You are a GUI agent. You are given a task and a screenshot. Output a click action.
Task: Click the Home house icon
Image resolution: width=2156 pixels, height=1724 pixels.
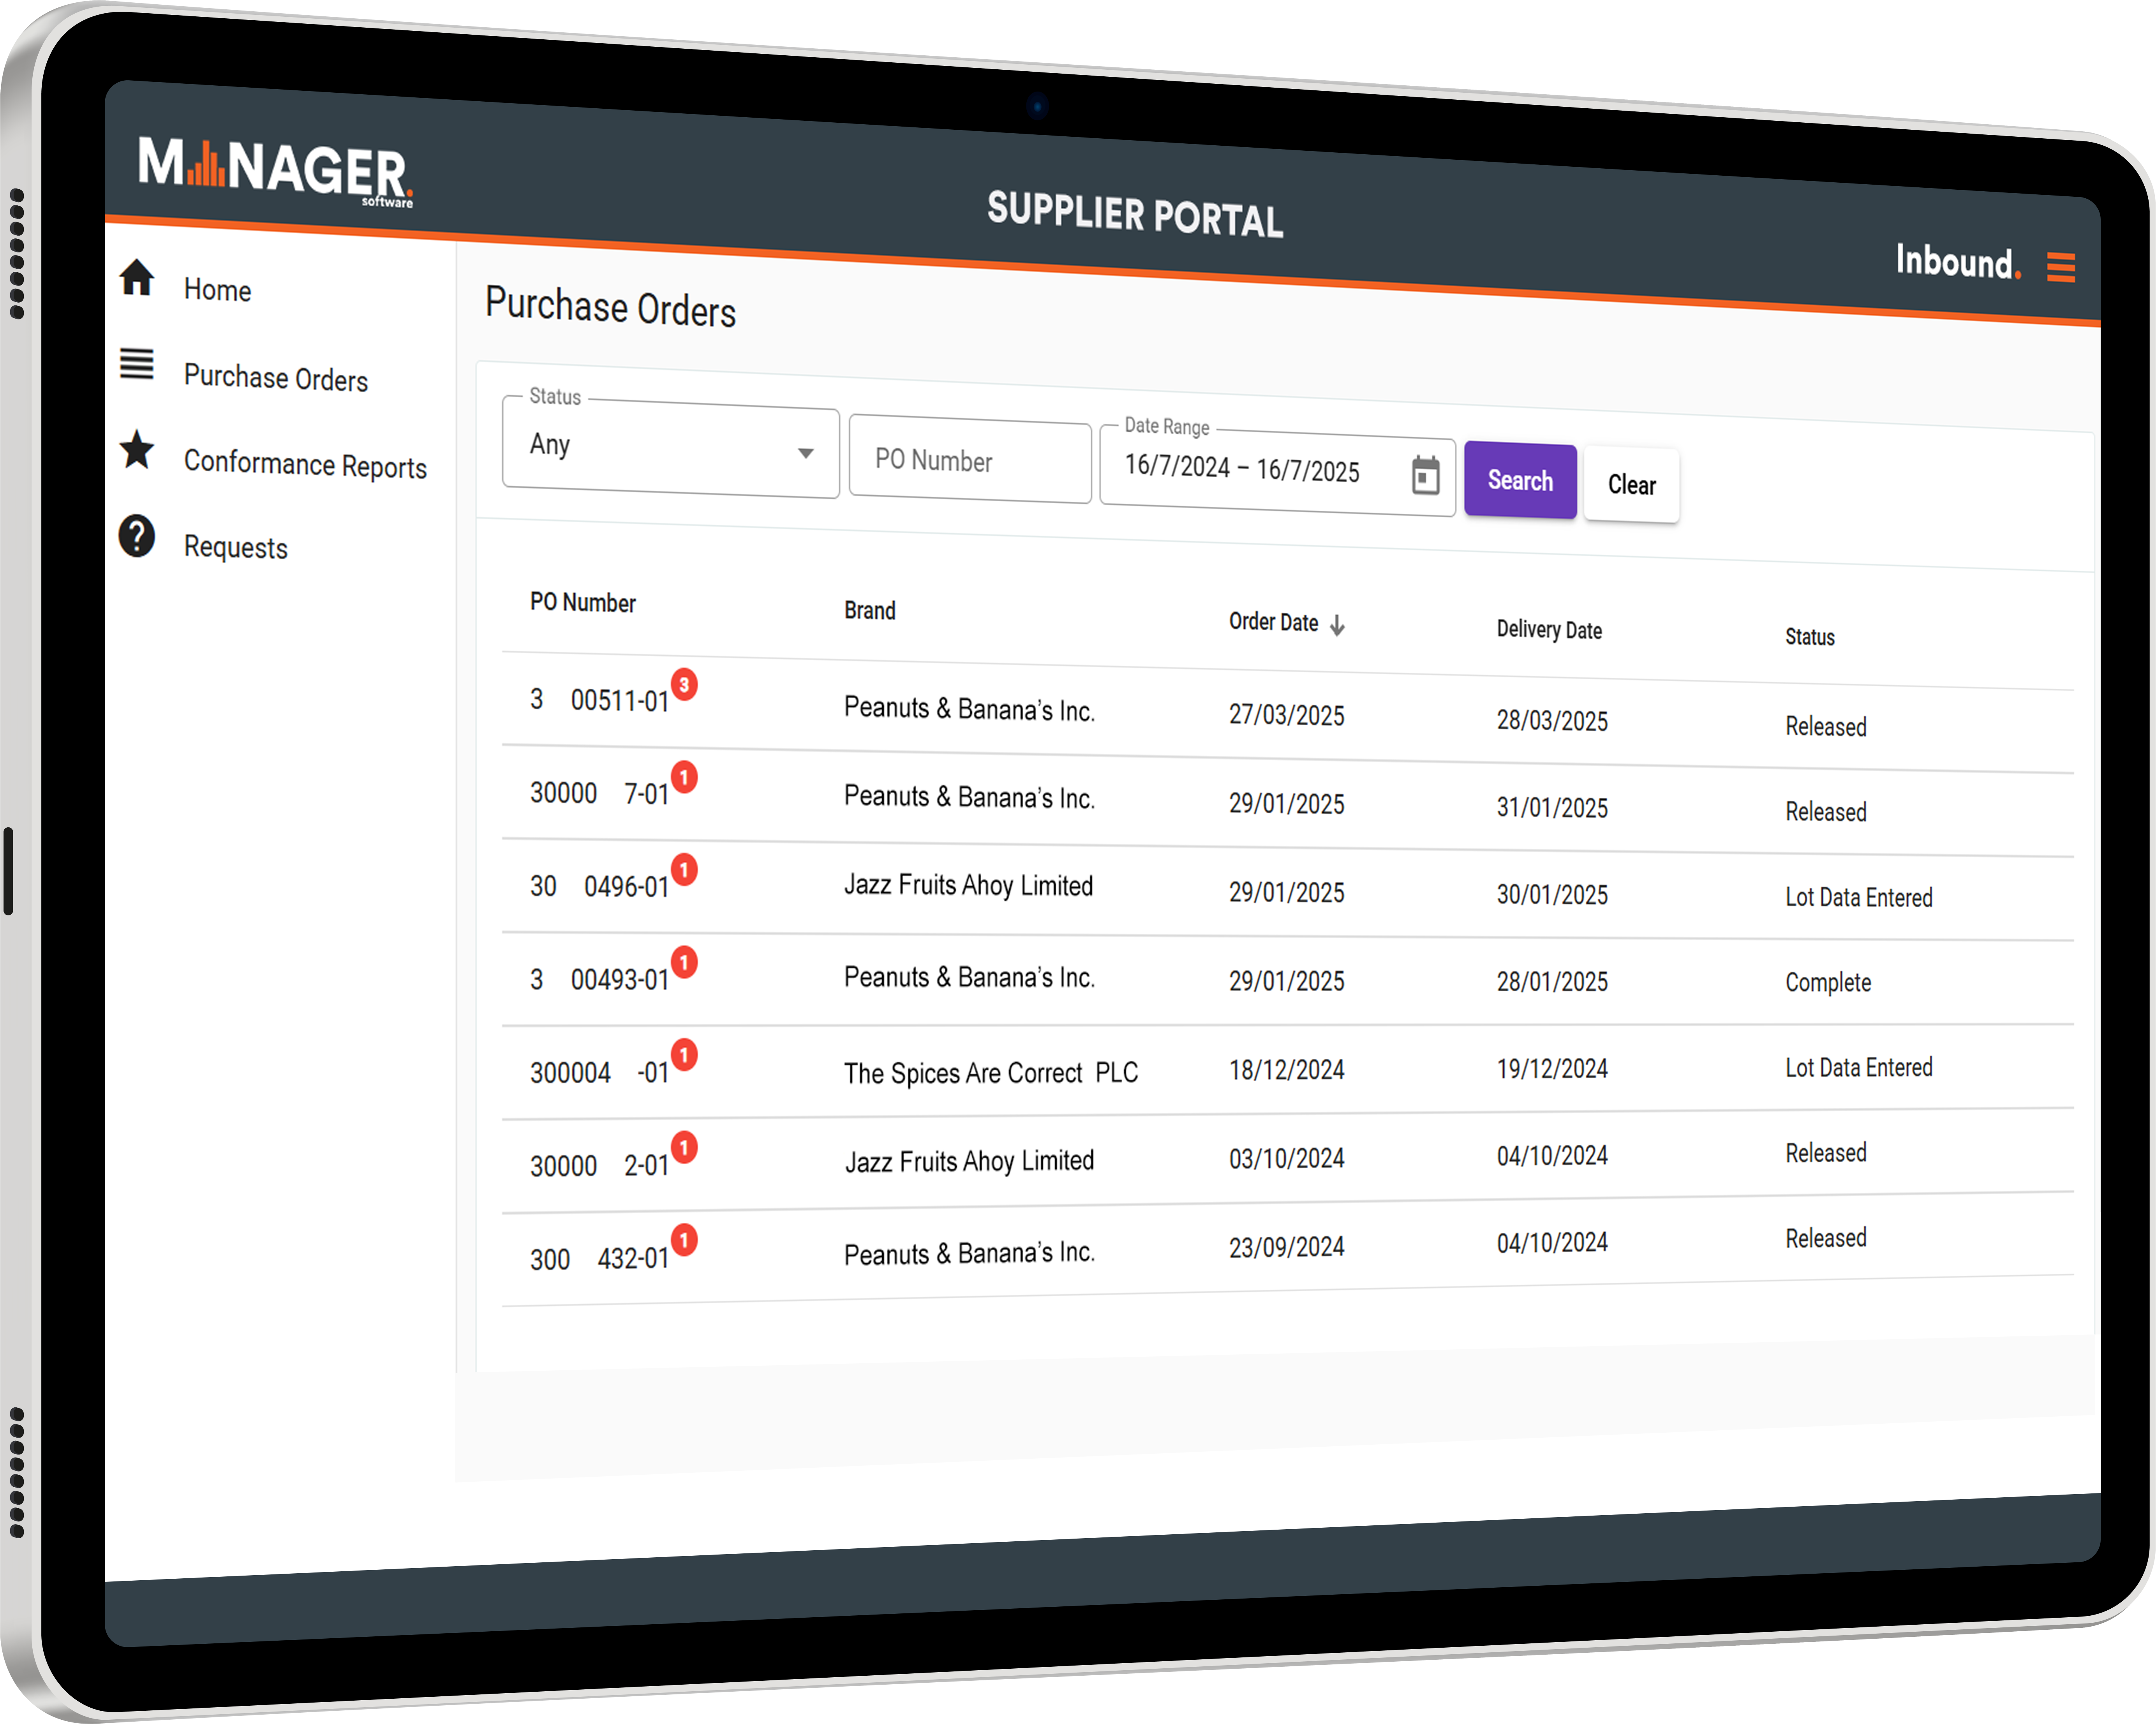(137, 278)
